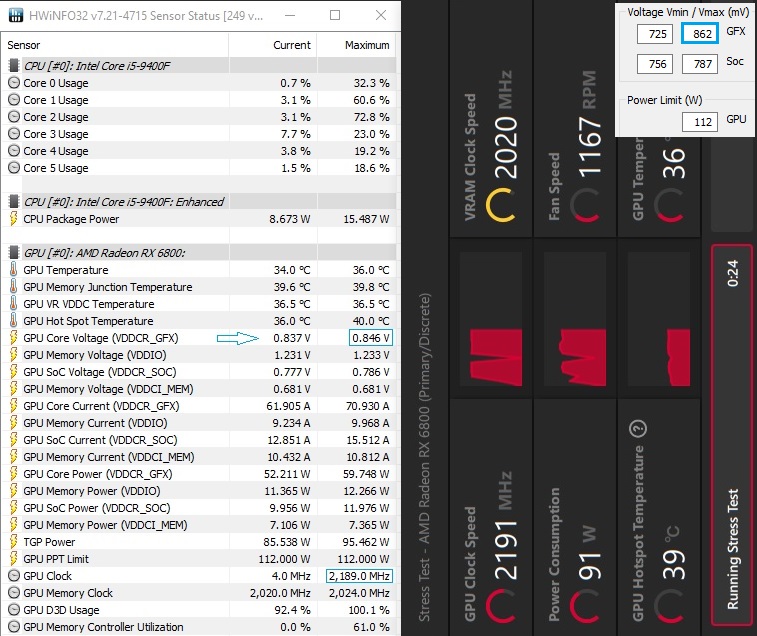Click the CPU Package Power lightning icon
The width and height of the screenshot is (757, 636).
pyautogui.click(x=14, y=219)
